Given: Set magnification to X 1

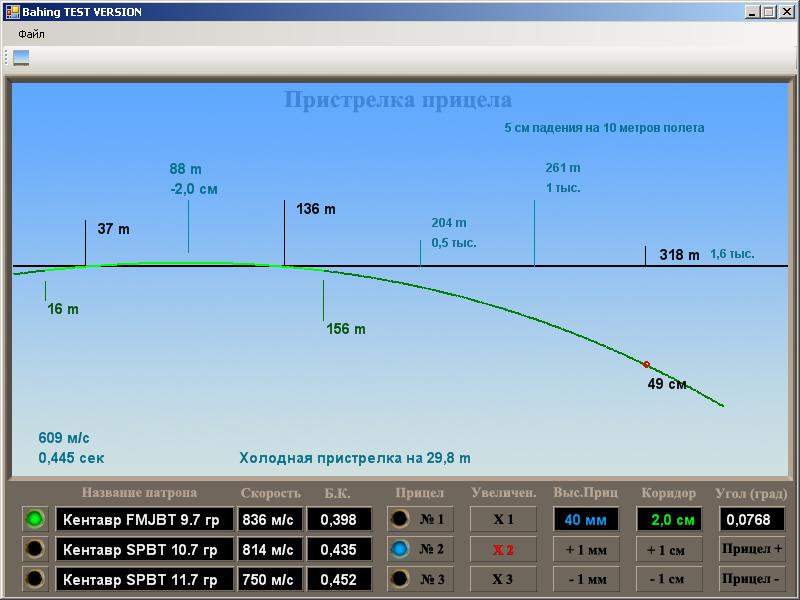Looking at the screenshot, I should [503, 519].
